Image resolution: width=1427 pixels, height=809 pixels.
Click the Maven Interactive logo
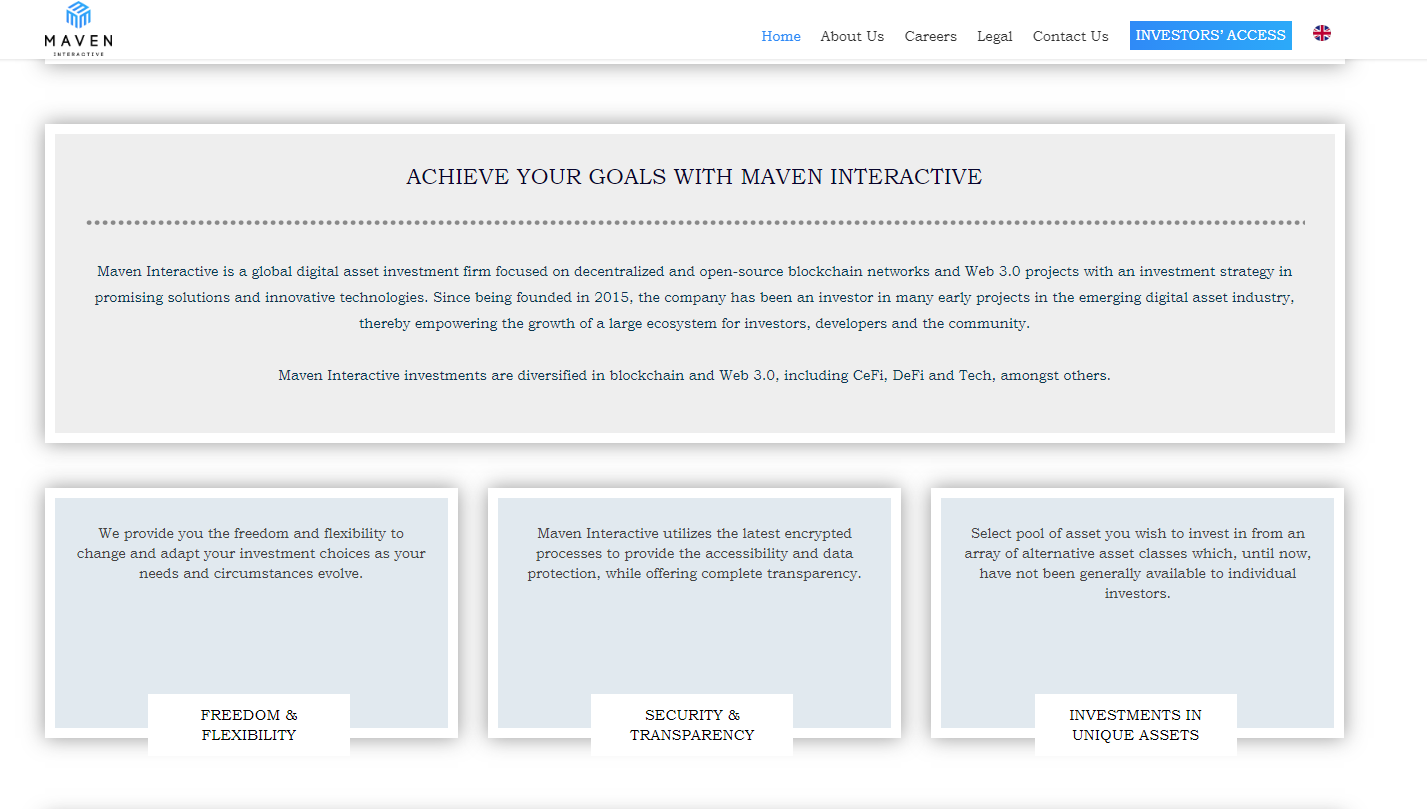(x=78, y=29)
